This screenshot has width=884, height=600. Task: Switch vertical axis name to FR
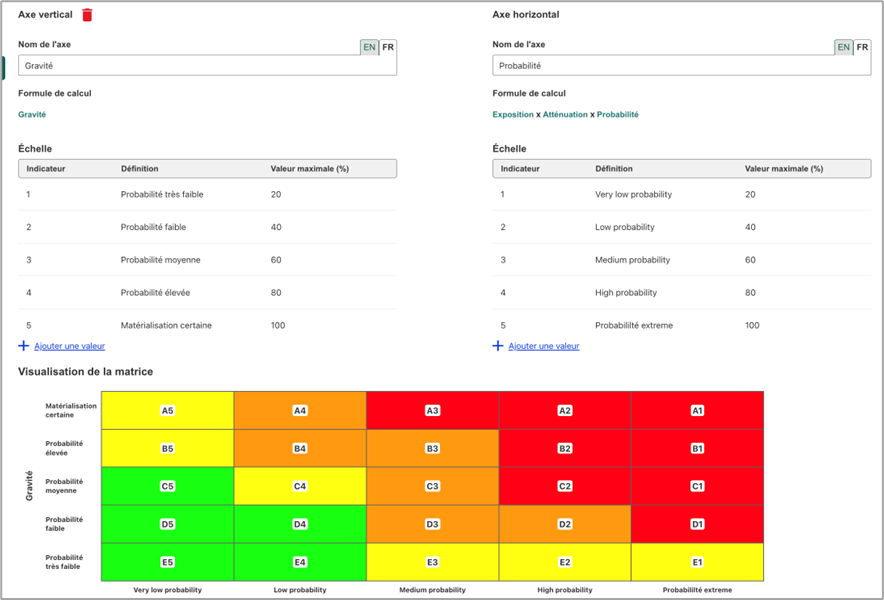point(388,47)
